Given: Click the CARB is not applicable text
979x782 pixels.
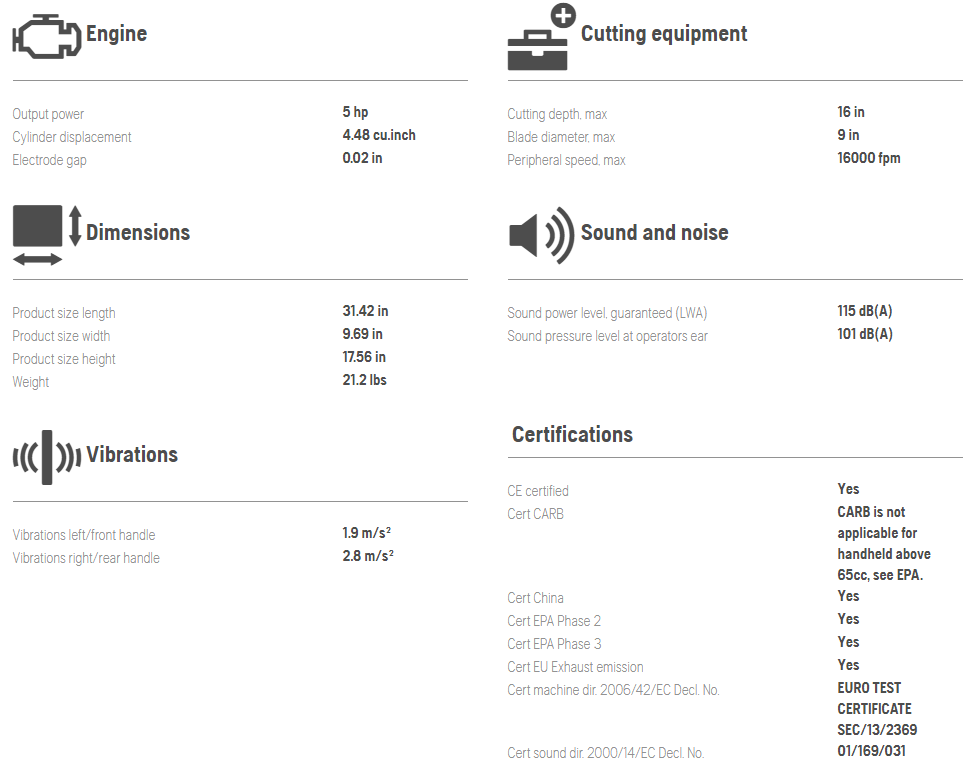Looking at the screenshot, I should [x=883, y=544].
